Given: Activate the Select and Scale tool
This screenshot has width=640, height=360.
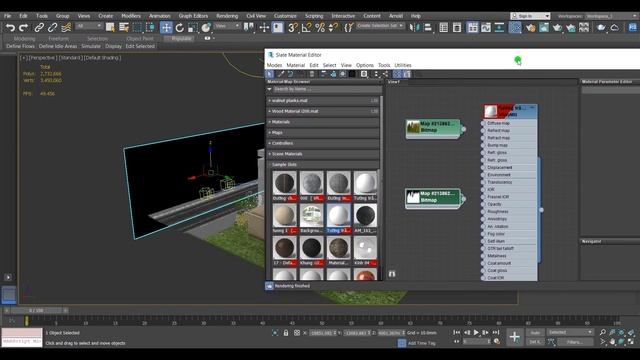Looking at the screenshot, I should (x=192, y=27).
